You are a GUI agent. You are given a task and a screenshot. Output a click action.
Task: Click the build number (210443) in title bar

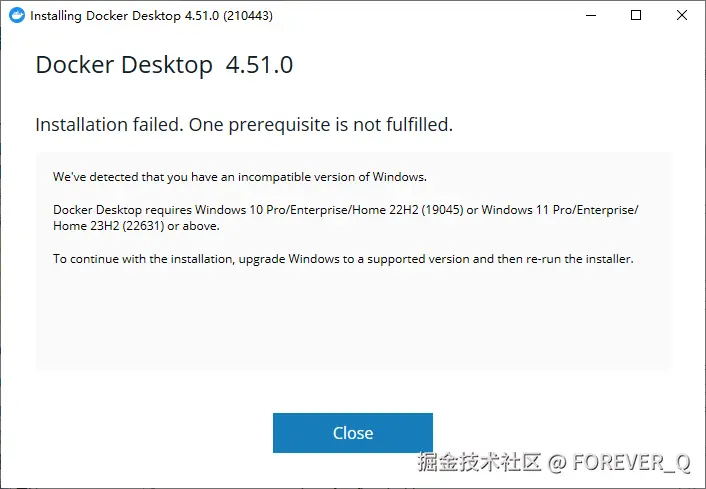coord(247,16)
